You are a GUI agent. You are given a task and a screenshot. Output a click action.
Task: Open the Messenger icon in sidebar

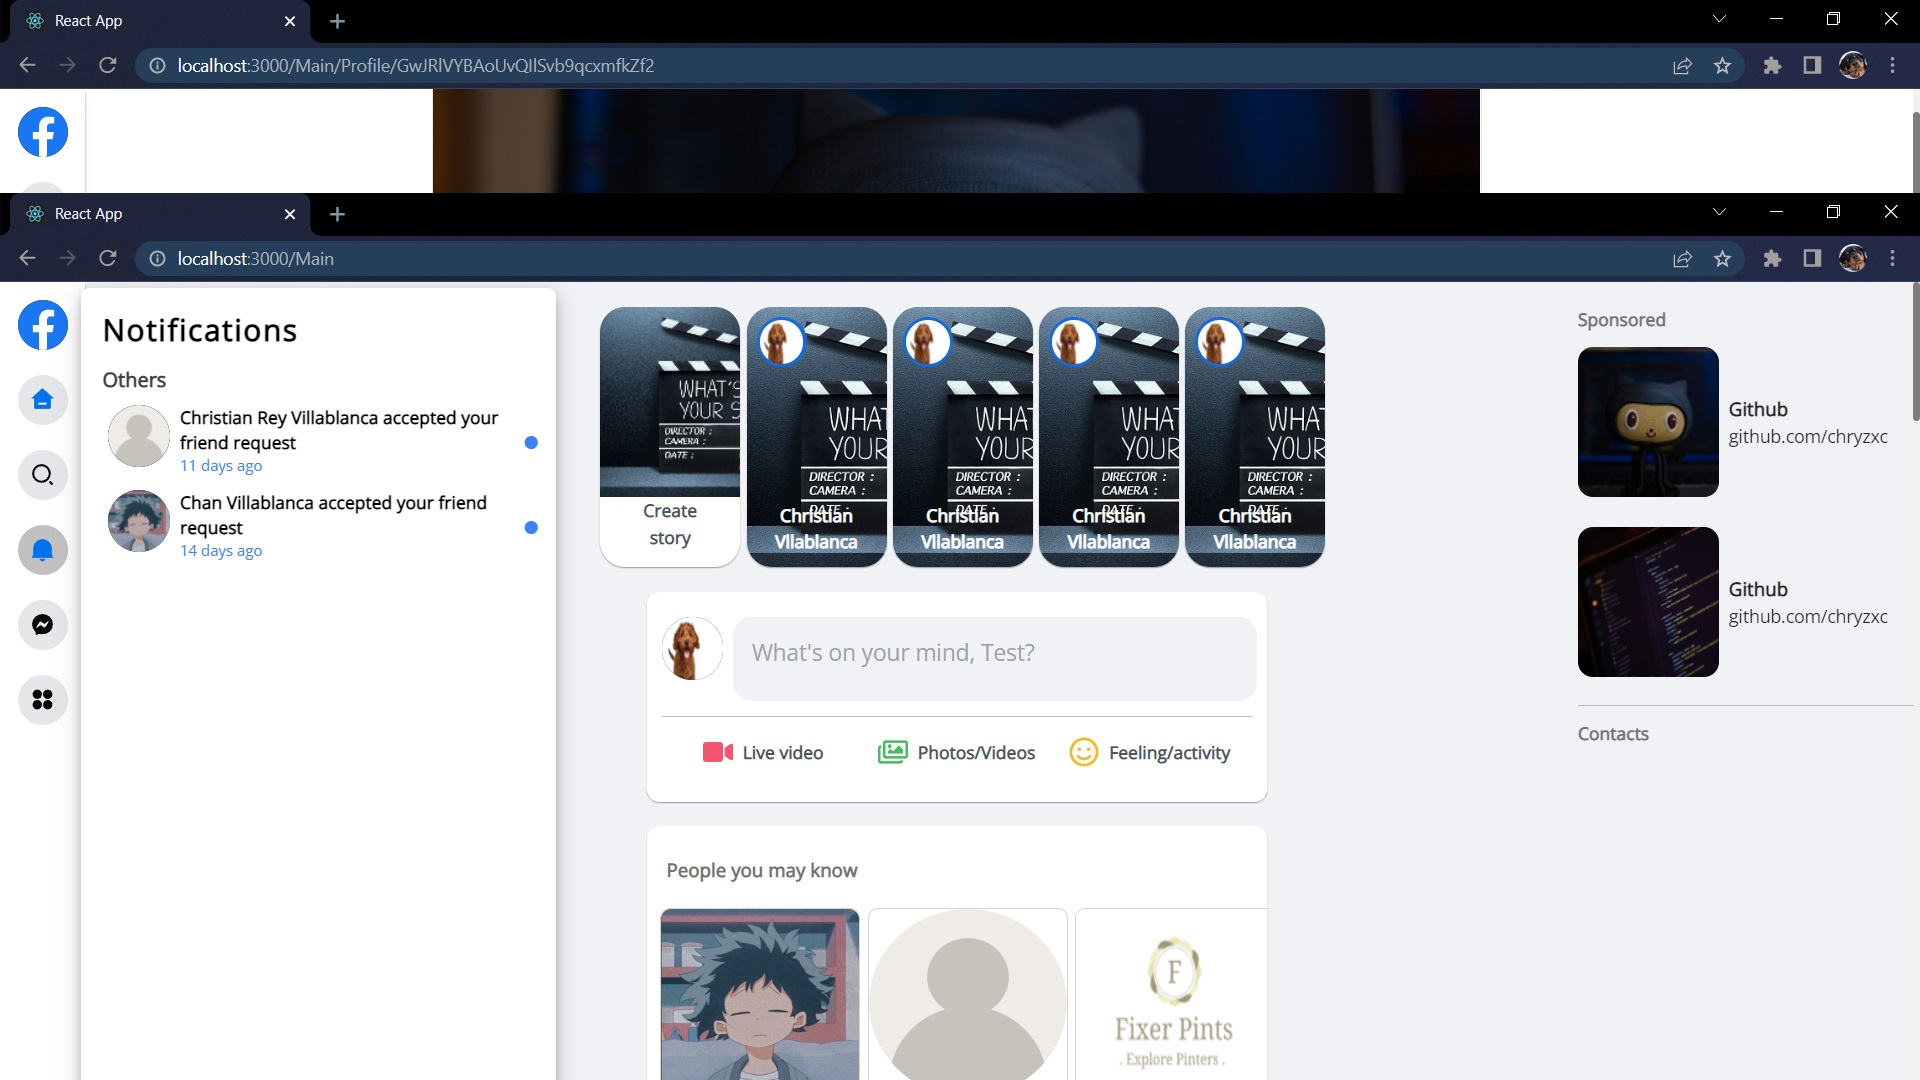[x=42, y=625]
